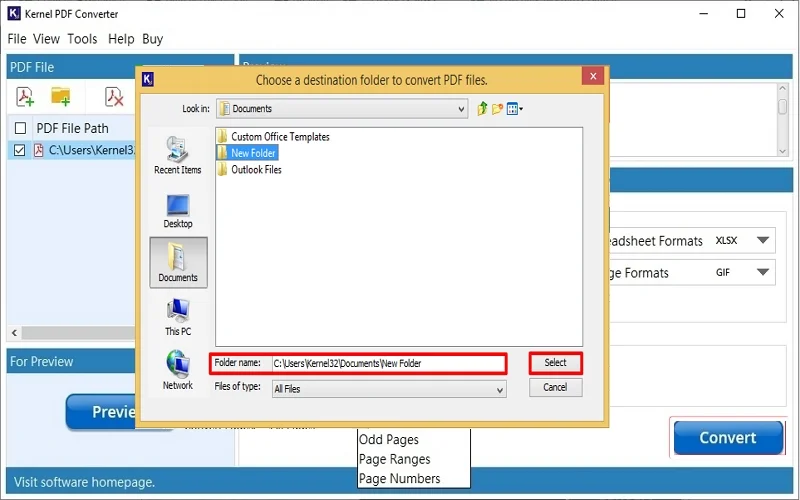Click the Kernel PDF Converter app icon
Screen dimensions: 800x500
click(14, 13)
